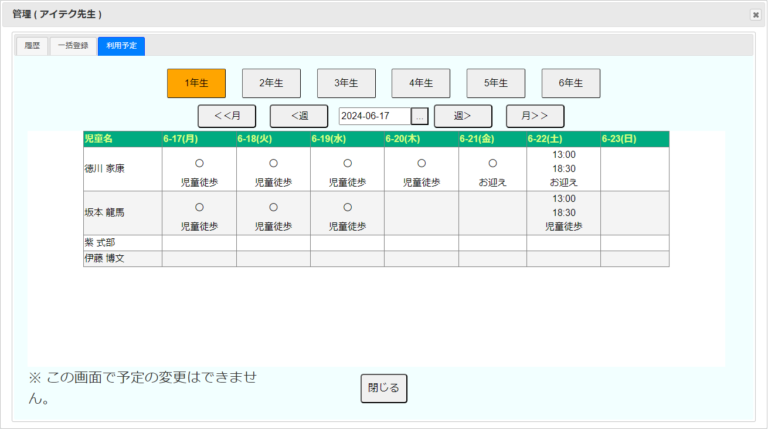Image resolution: width=768 pixels, height=429 pixels.
Task: Switch to 3年生 grade
Action: 346,83
